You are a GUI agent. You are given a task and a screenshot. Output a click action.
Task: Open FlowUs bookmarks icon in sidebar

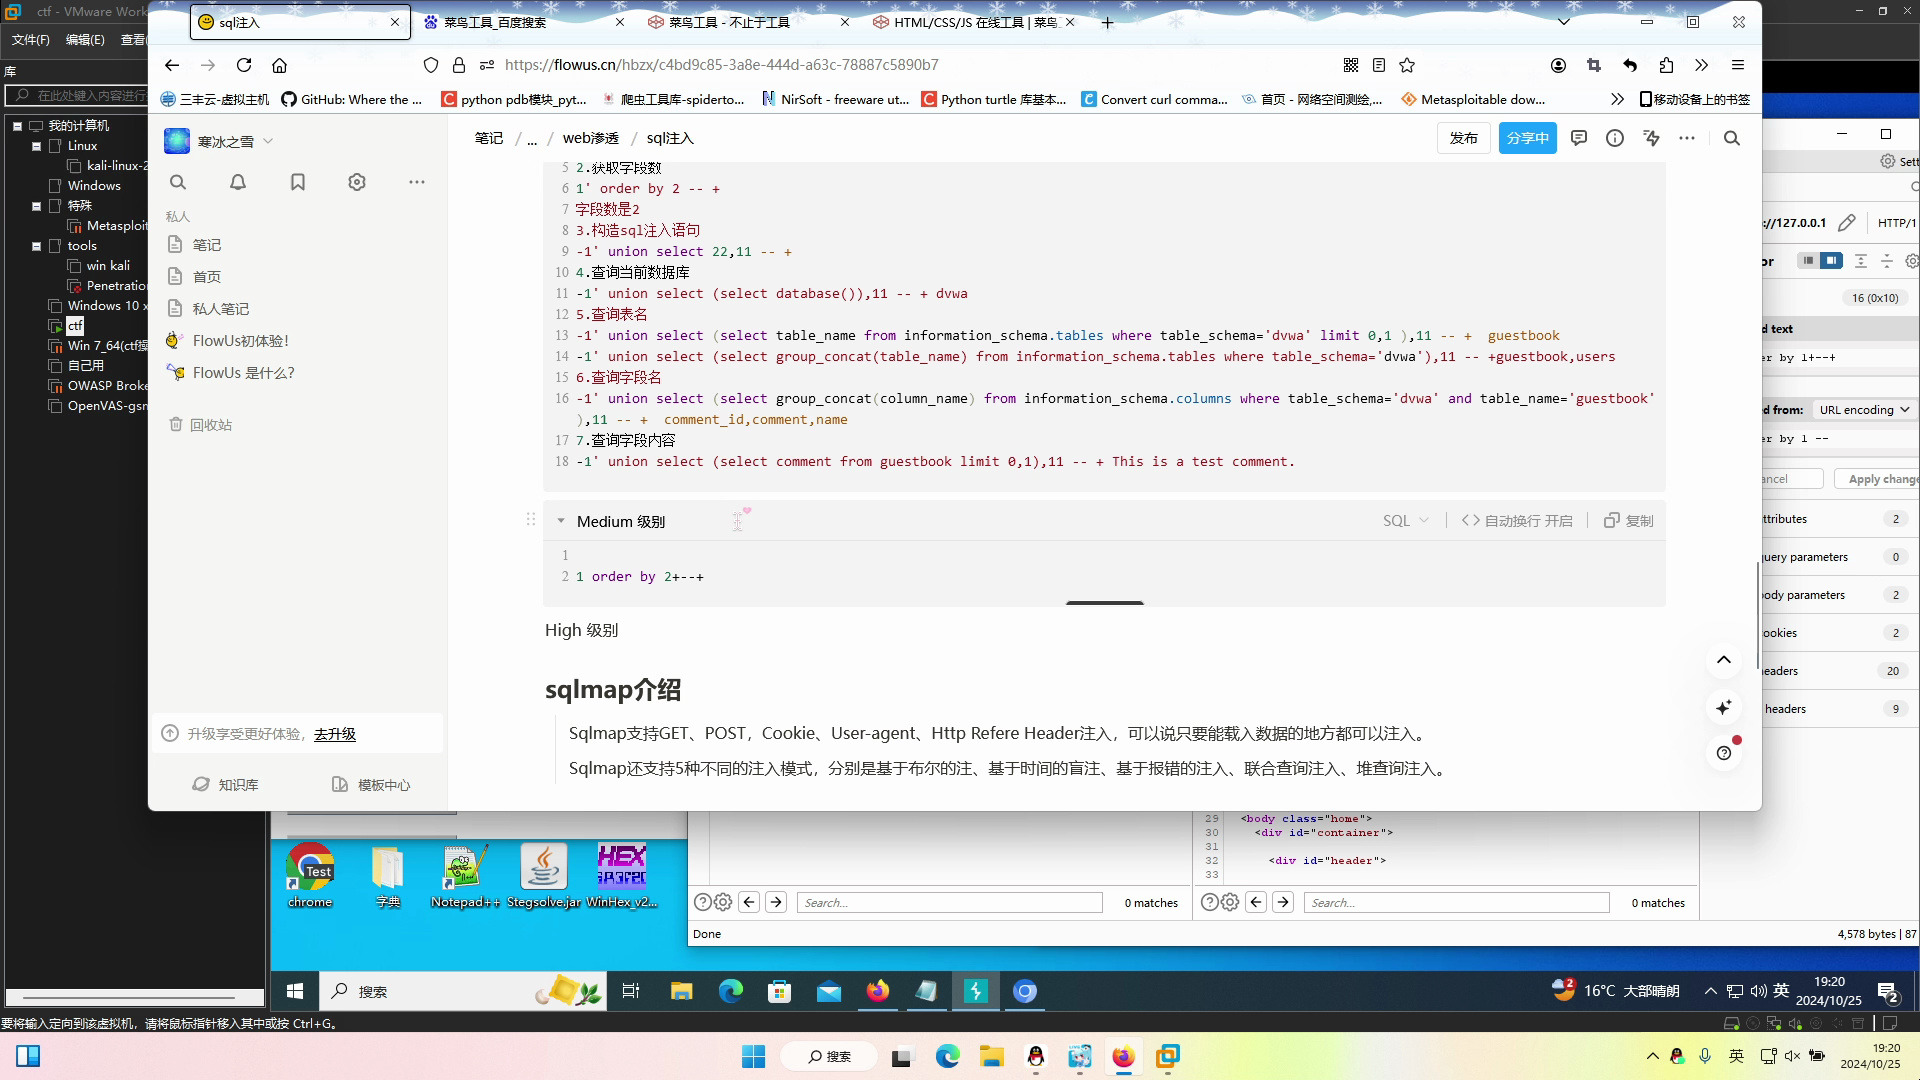[298, 182]
